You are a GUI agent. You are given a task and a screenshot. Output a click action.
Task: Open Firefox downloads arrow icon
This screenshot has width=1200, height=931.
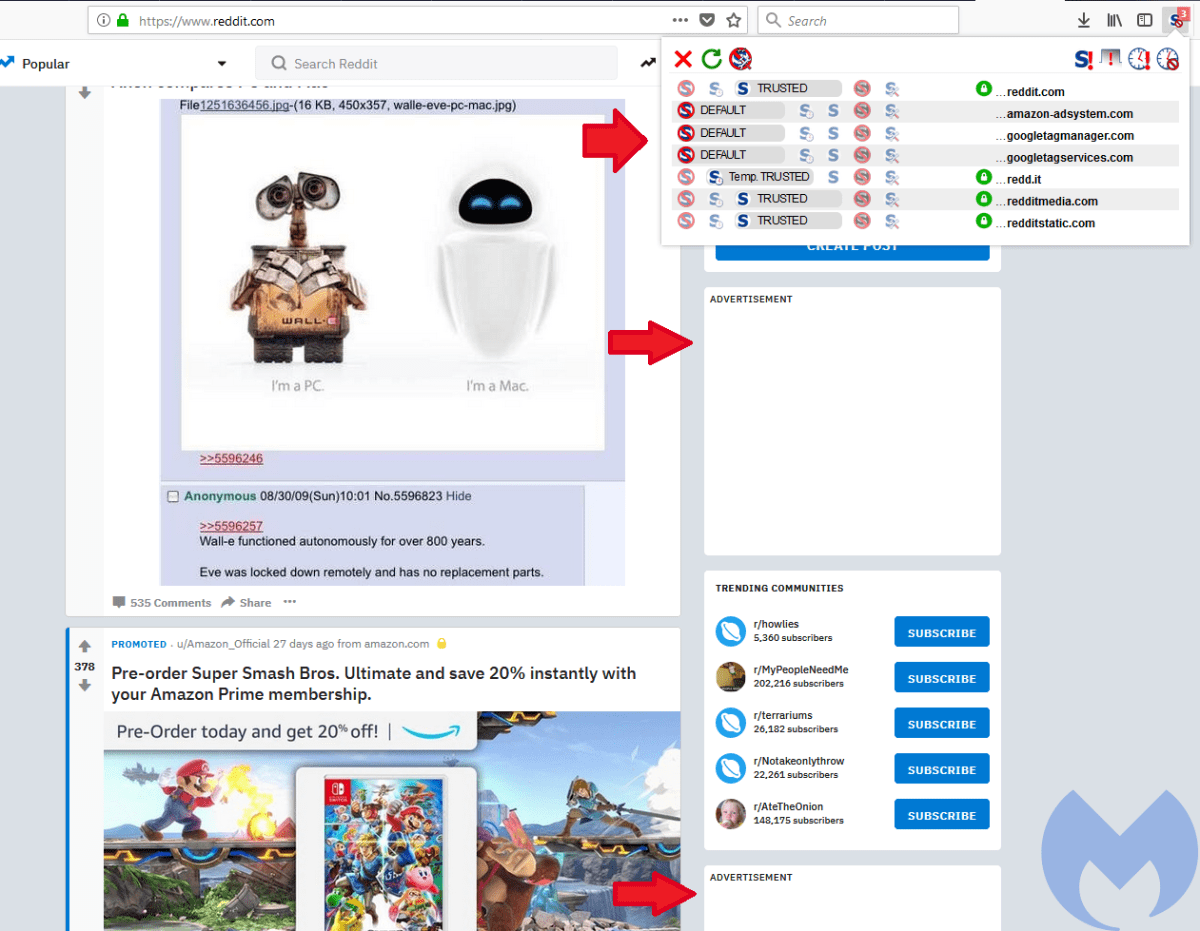click(1084, 20)
